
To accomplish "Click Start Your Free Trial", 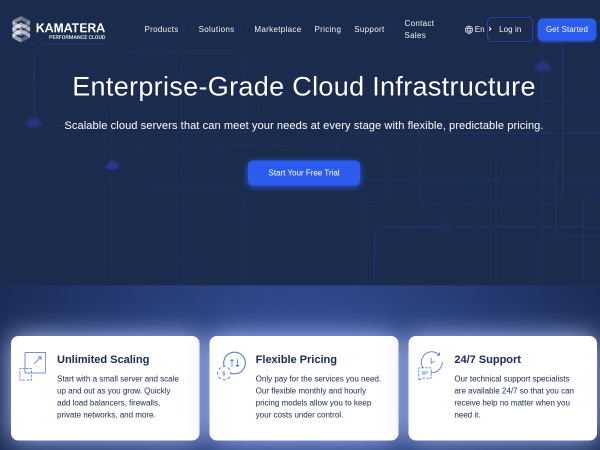I will tap(304, 173).
